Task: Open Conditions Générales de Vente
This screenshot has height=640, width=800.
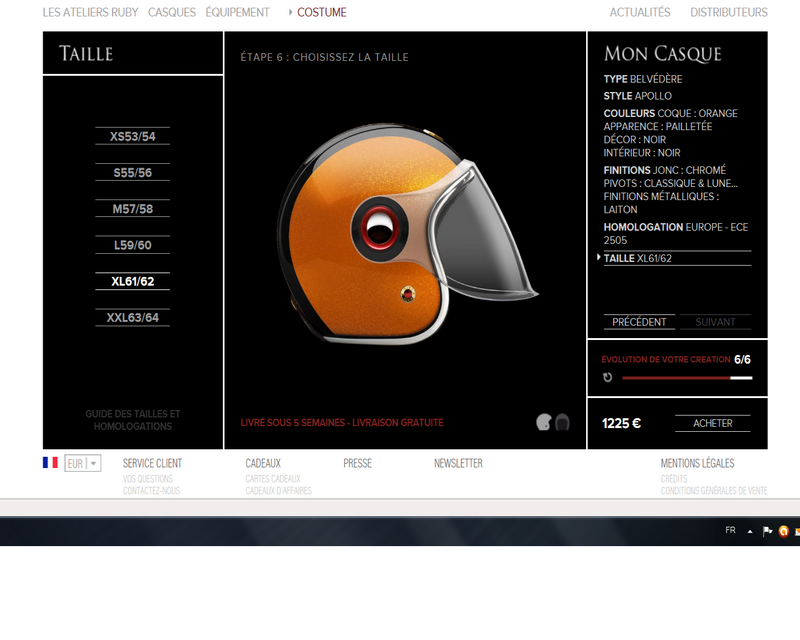Action: [714, 490]
